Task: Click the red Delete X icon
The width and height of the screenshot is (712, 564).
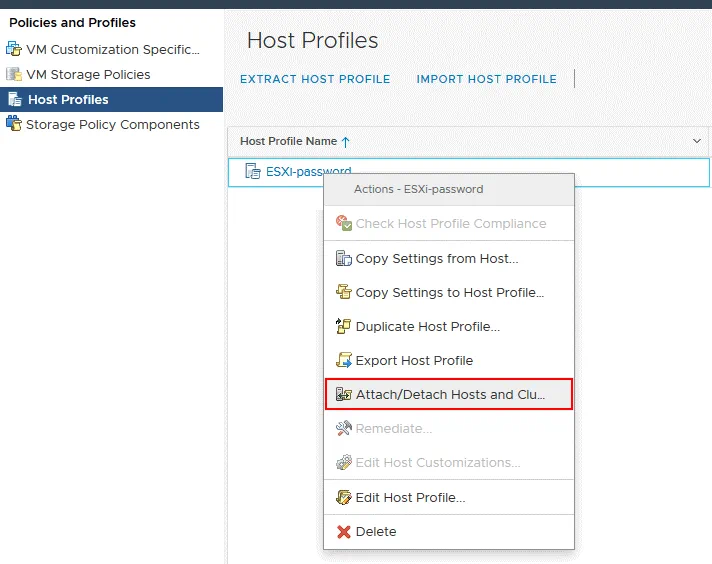Action: pos(344,532)
